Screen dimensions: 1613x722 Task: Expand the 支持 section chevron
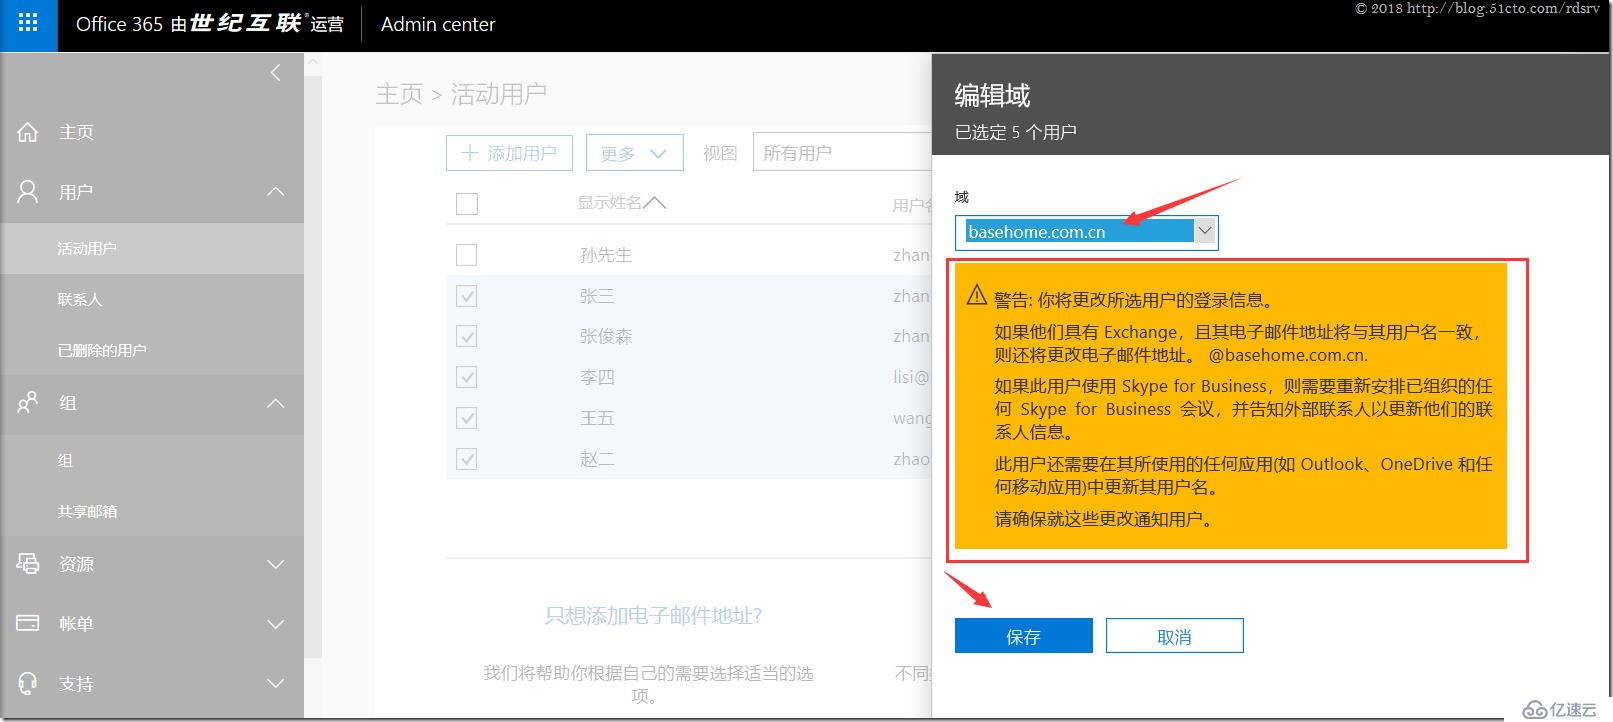(x=276, y=684)
